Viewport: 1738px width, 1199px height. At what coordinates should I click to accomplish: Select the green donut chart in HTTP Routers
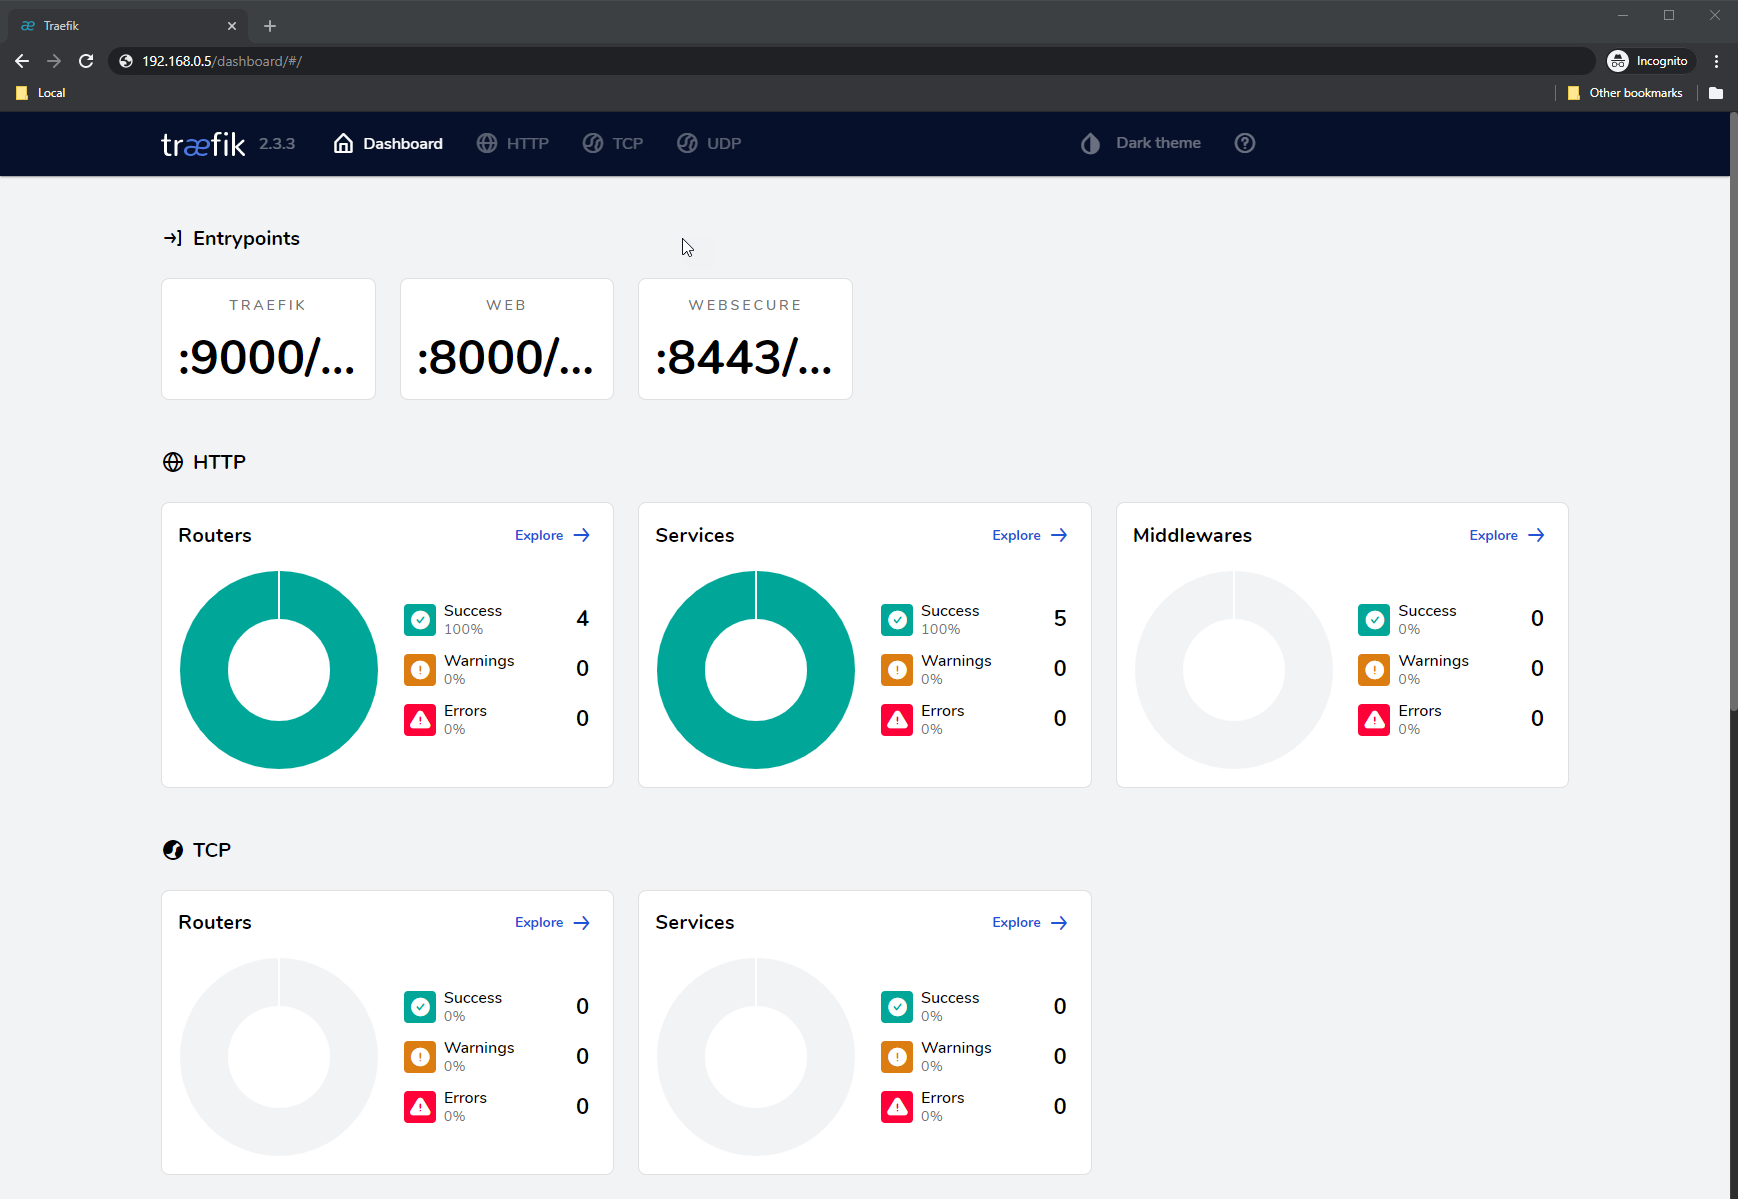279,670
